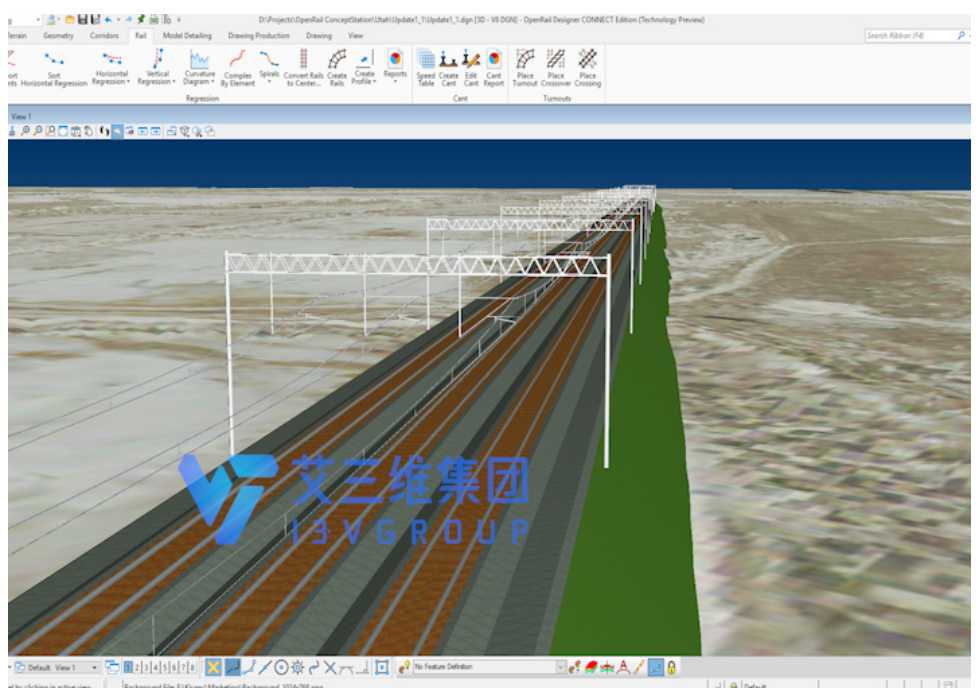978x694 pixels.
Task: Expand the Create Profile dropdown
Action: click(x=364, y=69)
